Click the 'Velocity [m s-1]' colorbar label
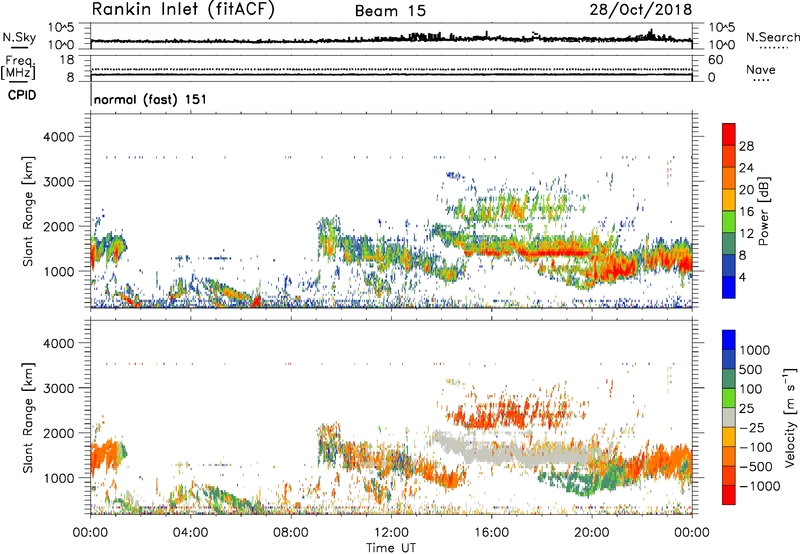 coord(790,418)
